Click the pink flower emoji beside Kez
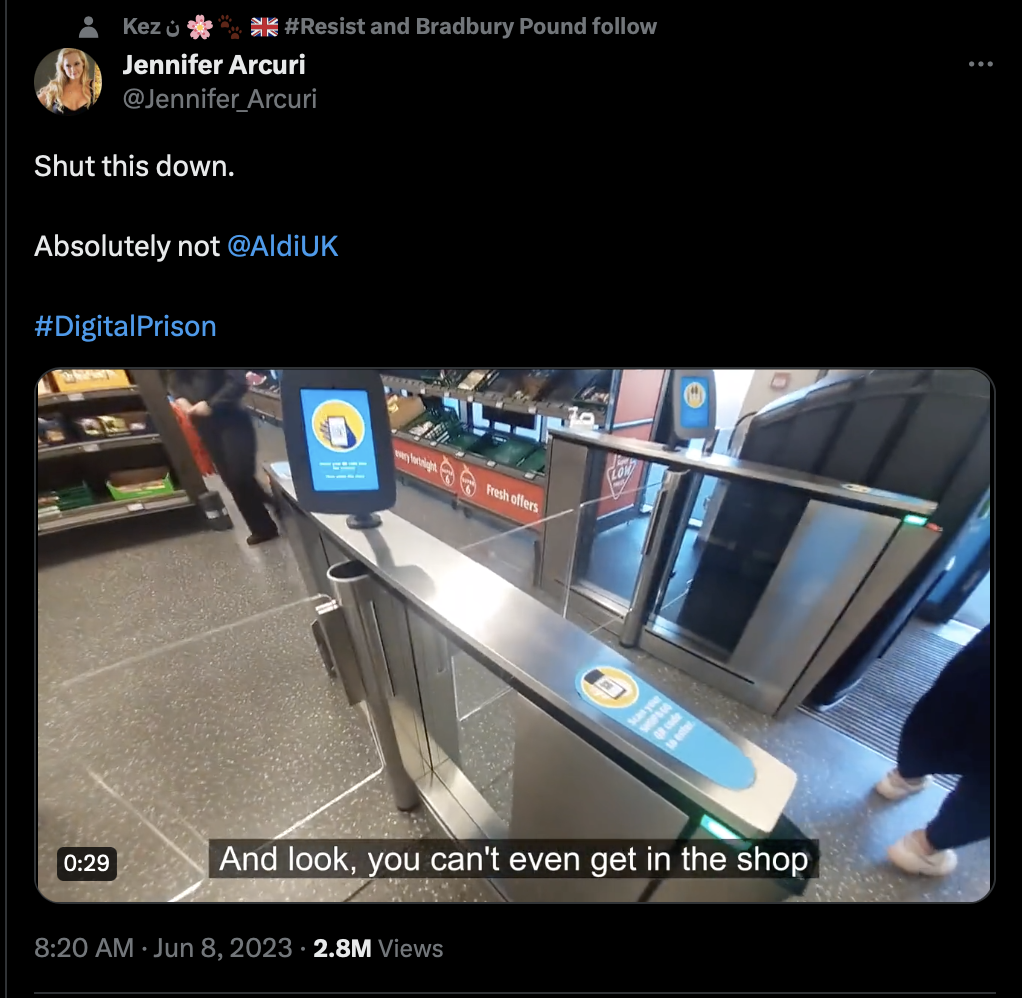Image resolution: width=1022 pixels, height=998 pixels. [199, 27]
